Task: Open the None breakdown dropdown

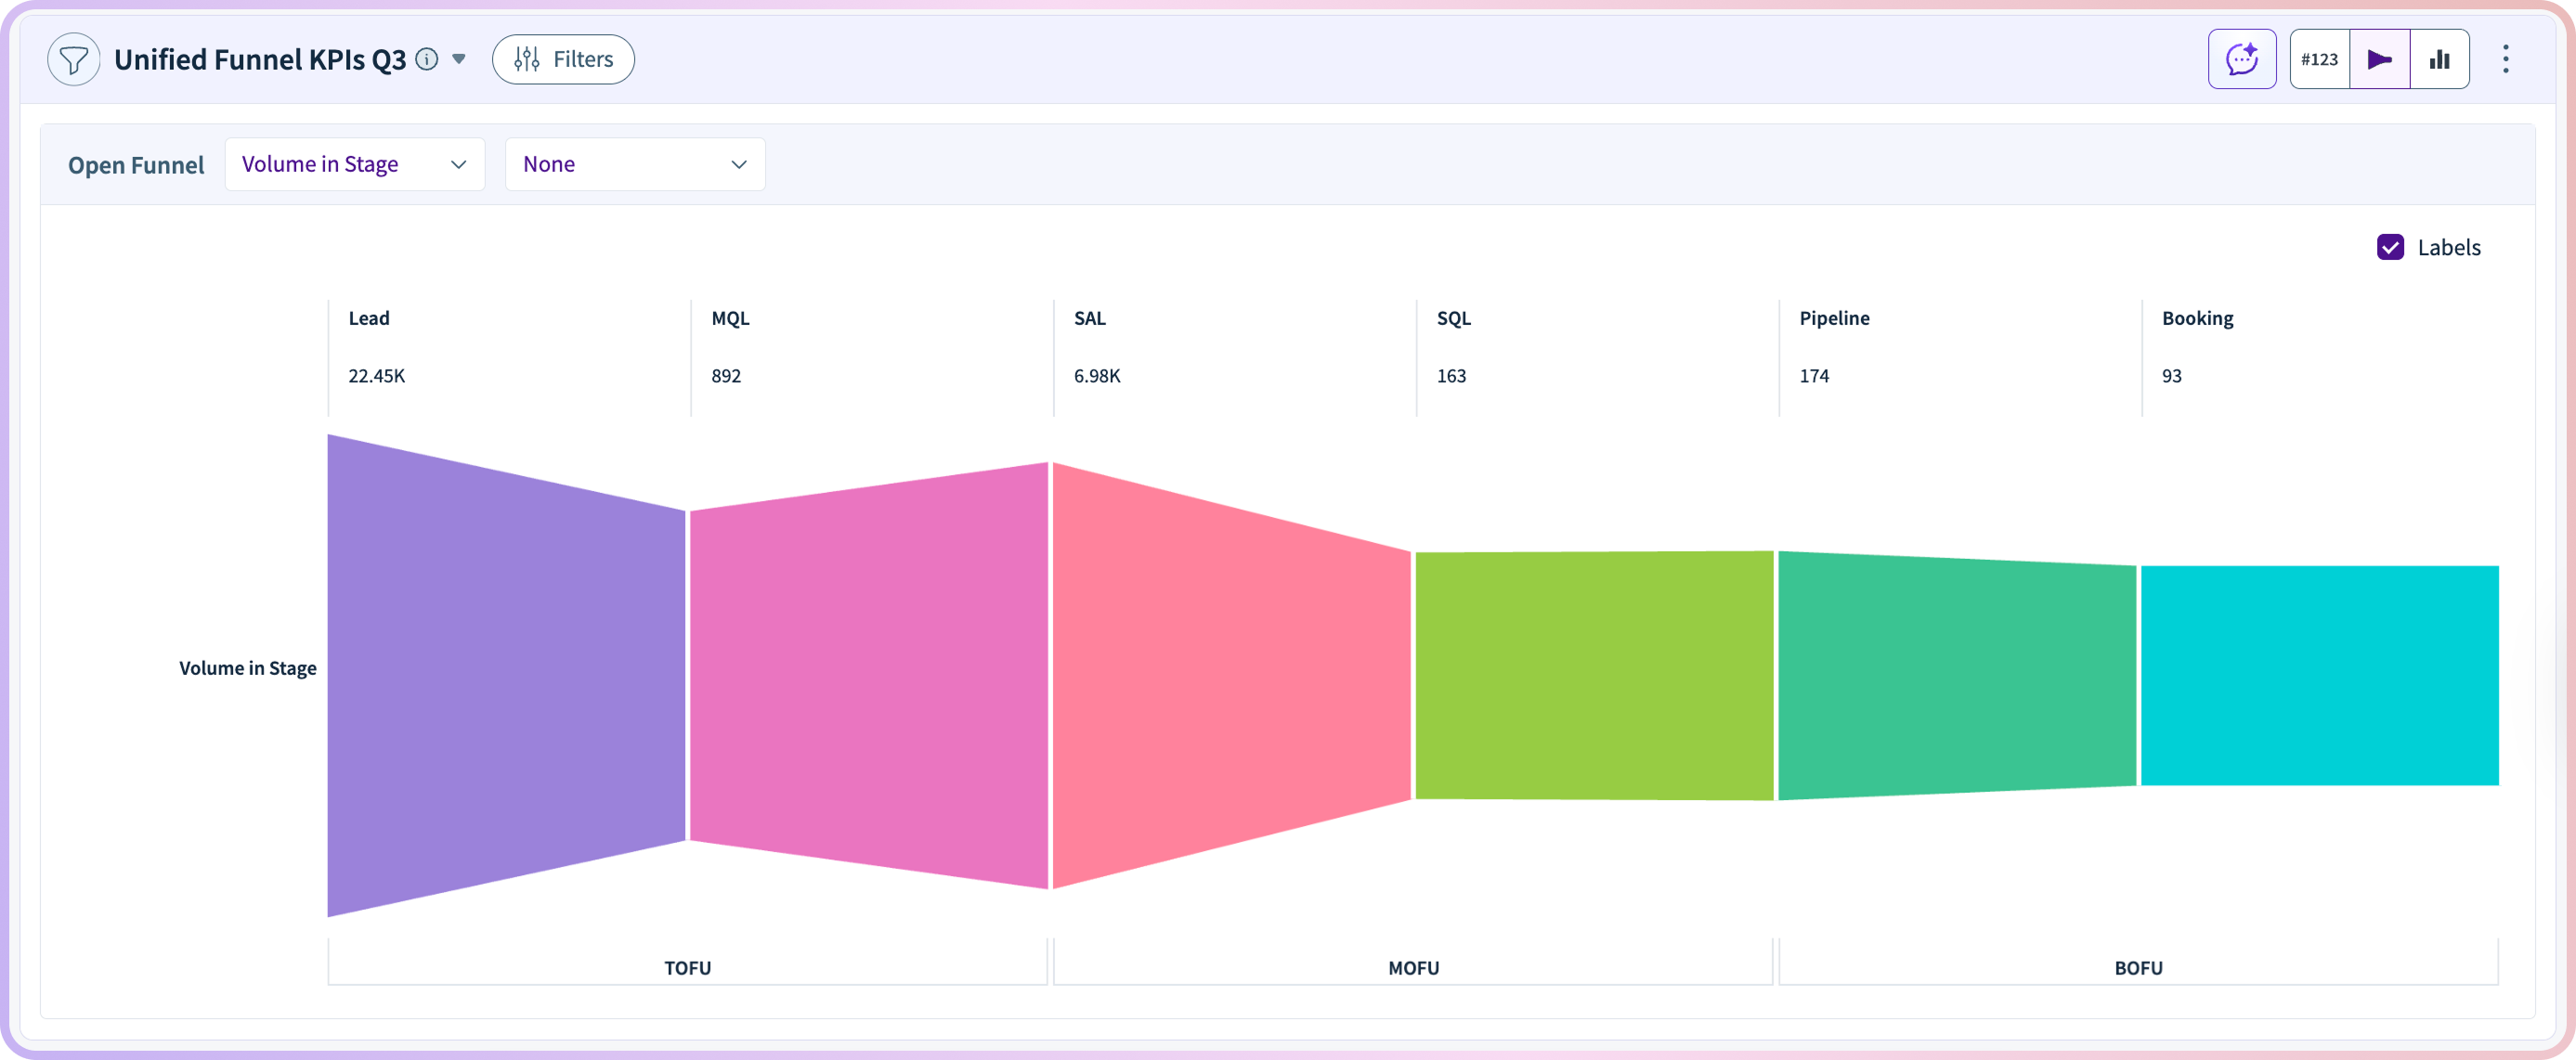Action: coord(634,164)
